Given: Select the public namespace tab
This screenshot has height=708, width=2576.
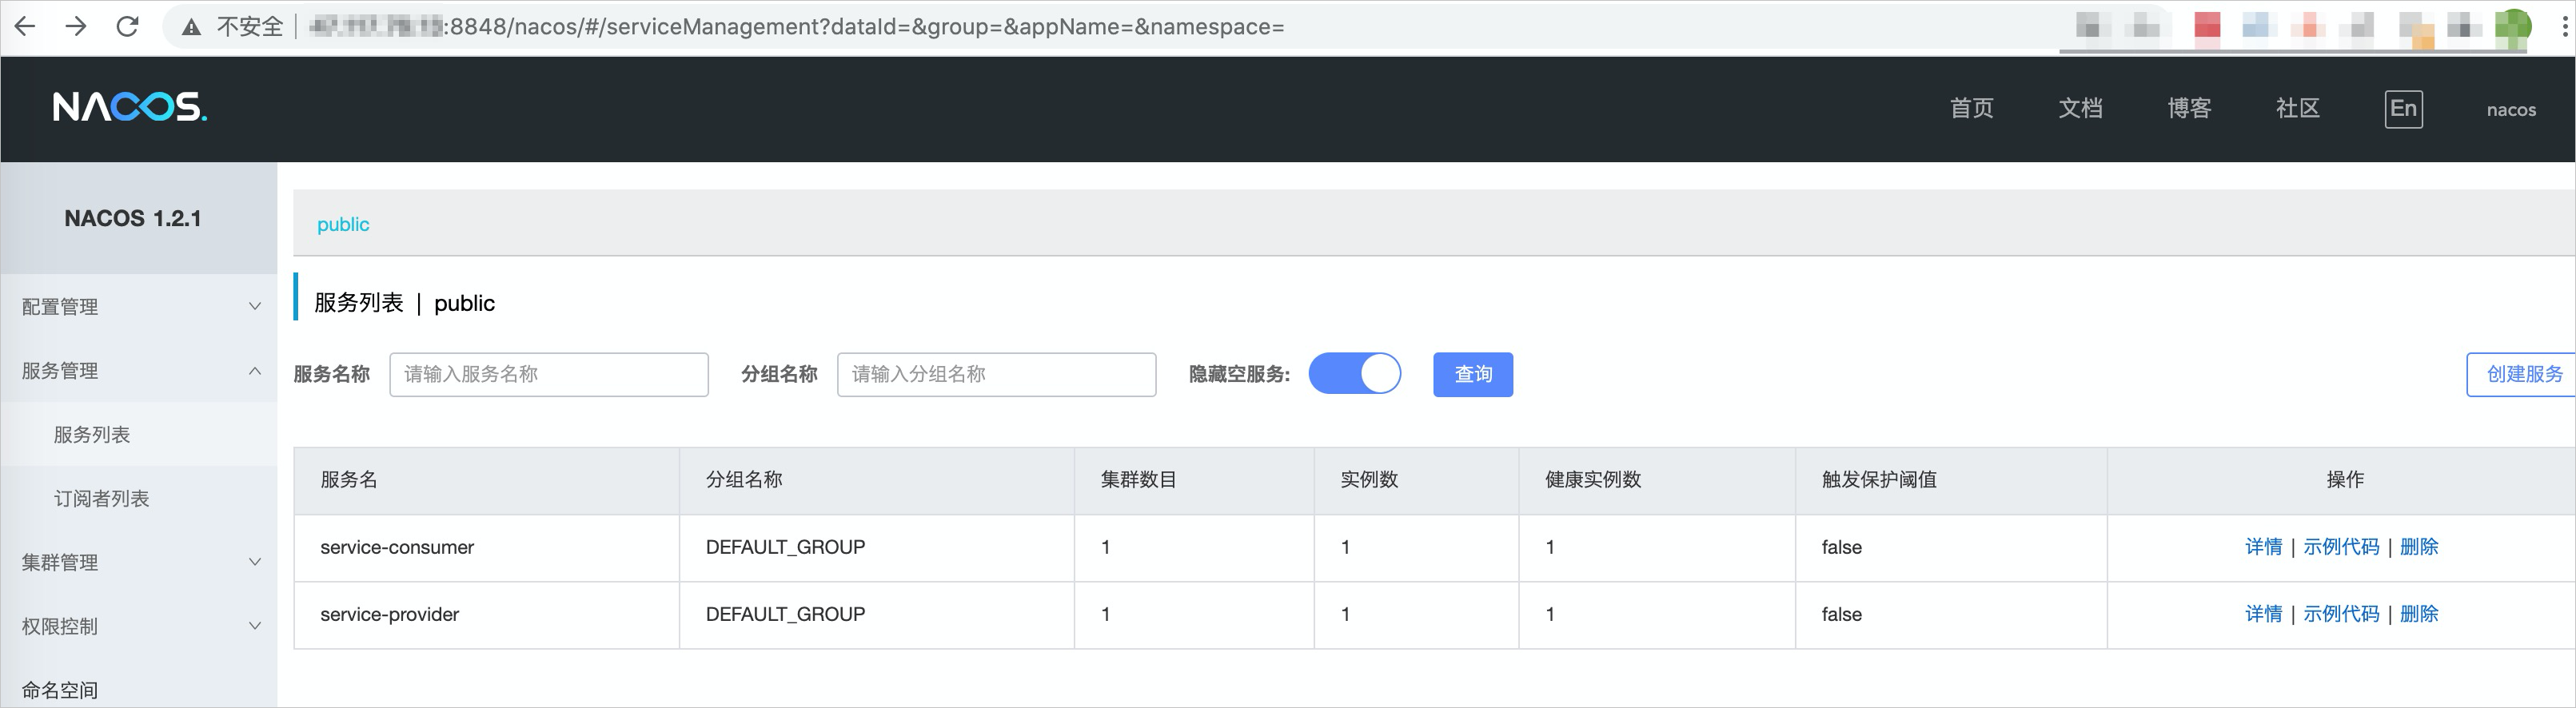Looking at the screenshot, I should (343, 224).
